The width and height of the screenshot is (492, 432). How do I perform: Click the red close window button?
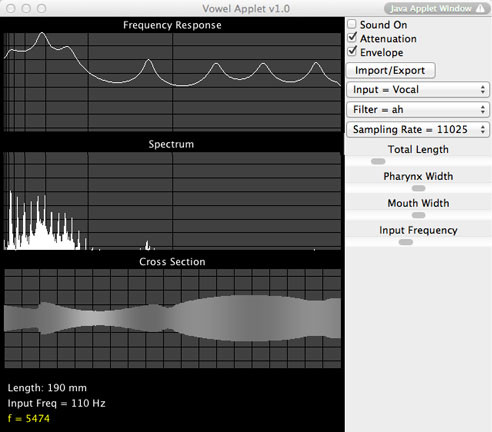click(11, 8)
